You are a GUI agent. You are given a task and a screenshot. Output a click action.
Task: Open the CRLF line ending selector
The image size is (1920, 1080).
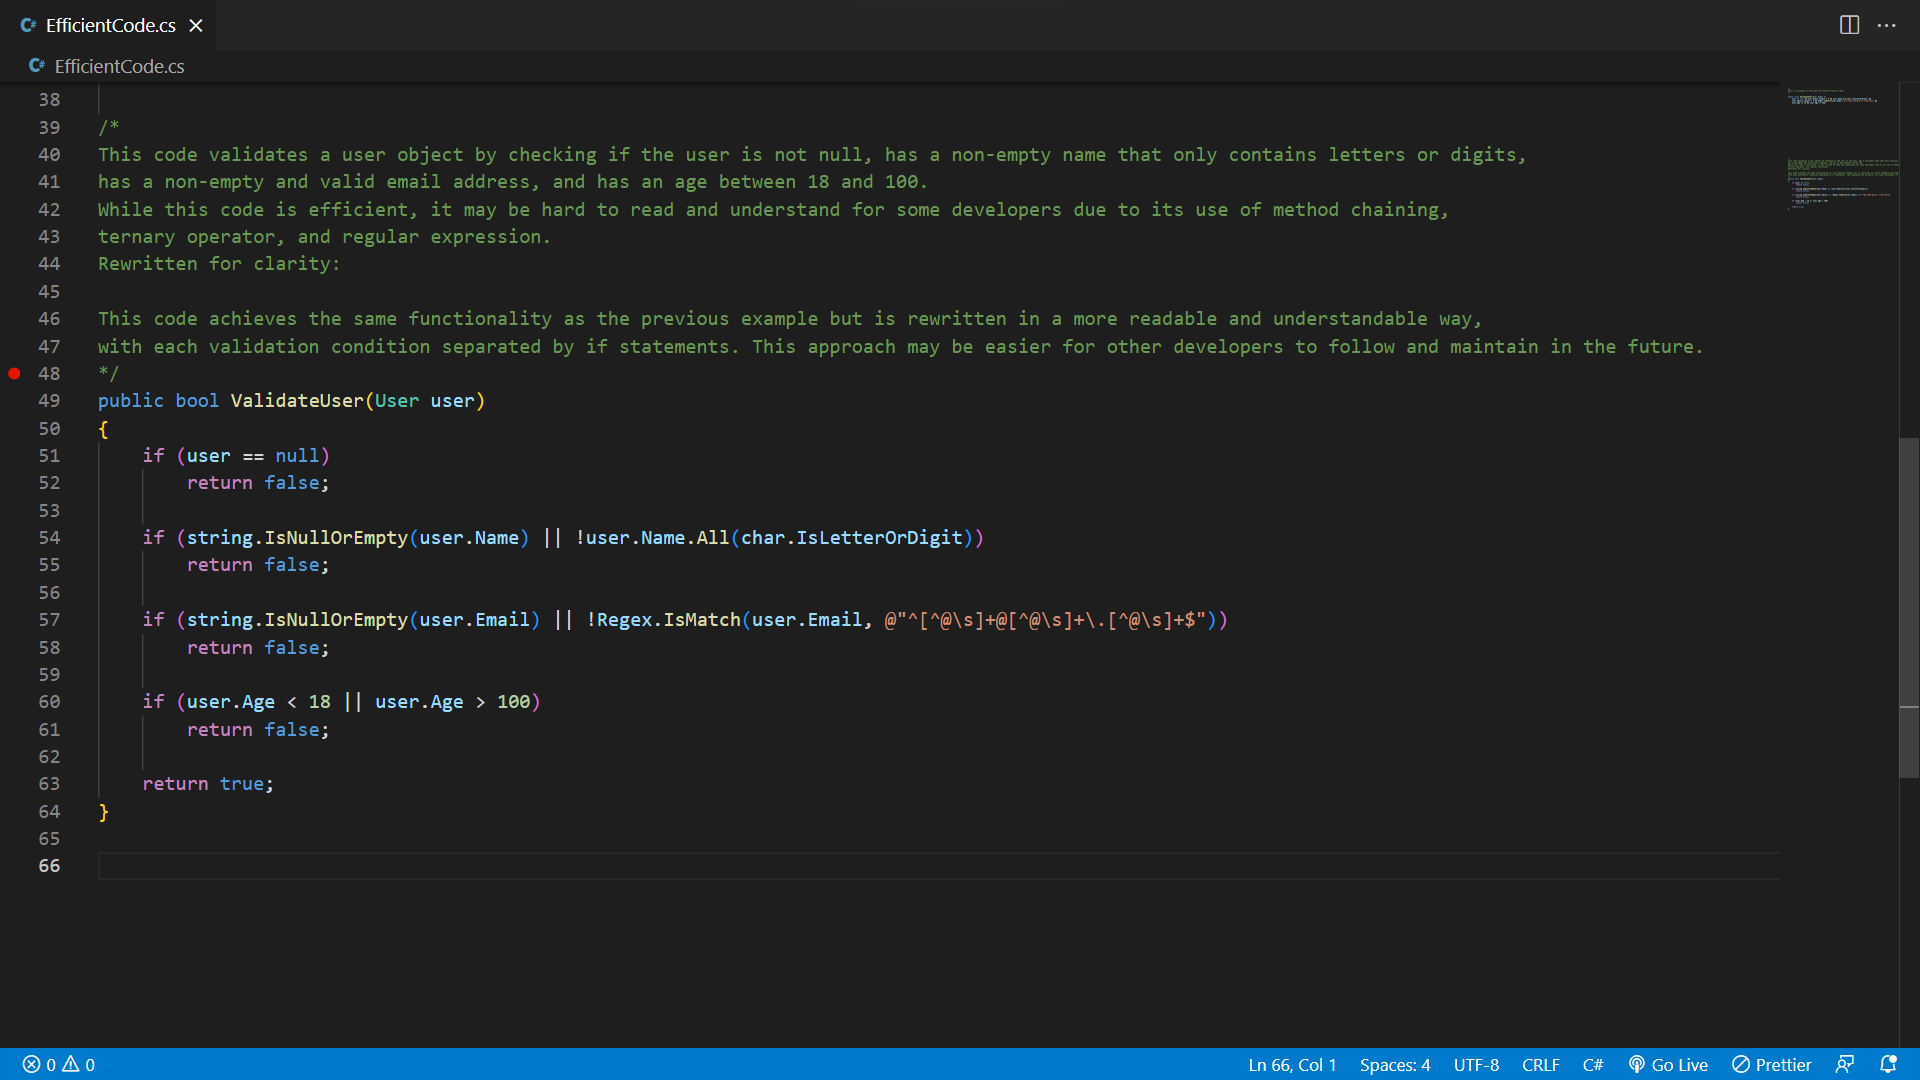pyautogui.click(x=1540, y=1064)
